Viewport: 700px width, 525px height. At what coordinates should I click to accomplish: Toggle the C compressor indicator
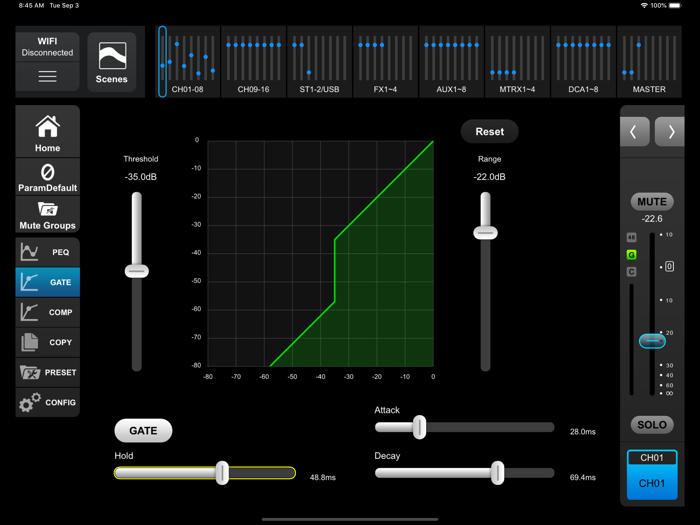pyautogui.click(x=631, y=271)
